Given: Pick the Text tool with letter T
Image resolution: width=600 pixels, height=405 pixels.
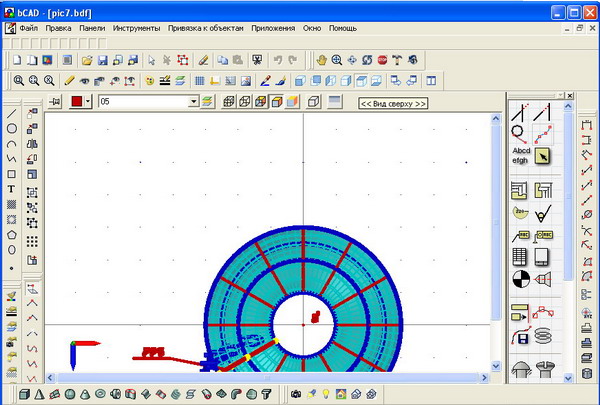Looking at the screenshot, I should coord(11,188).
